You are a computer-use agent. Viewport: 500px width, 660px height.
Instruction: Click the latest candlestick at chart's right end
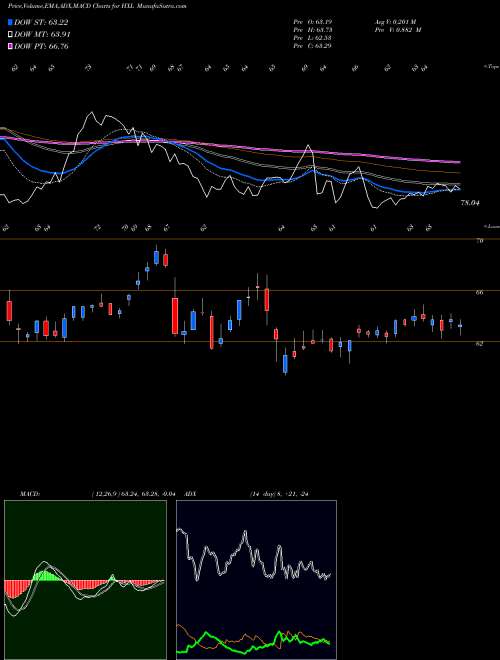pos(460,326)
